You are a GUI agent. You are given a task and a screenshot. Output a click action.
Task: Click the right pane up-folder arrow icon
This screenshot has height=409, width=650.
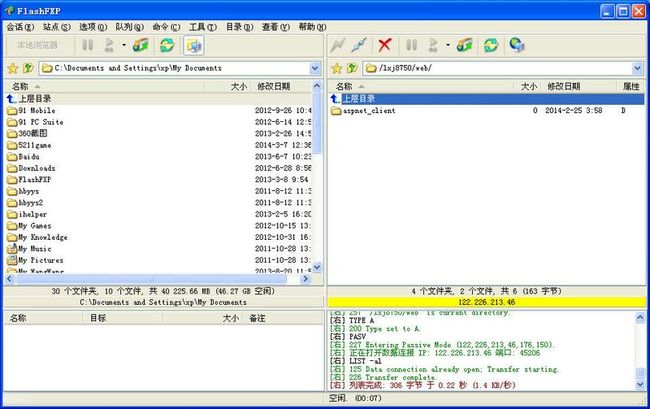352,68
